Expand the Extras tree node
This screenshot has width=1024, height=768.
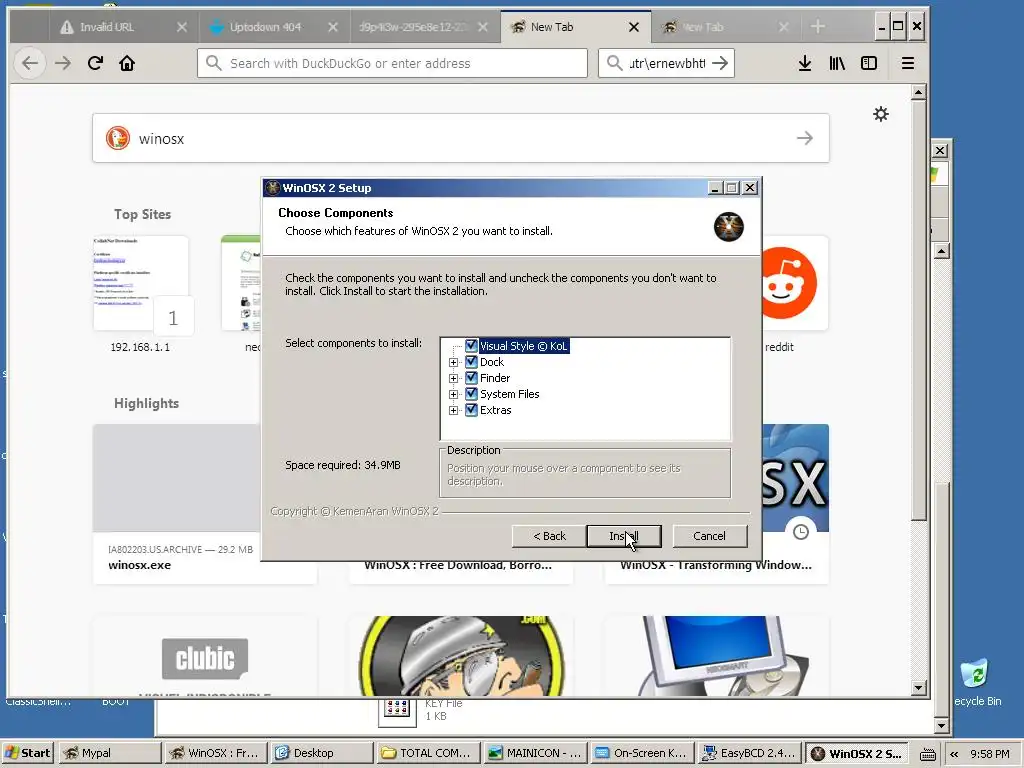pyautogui.click(x=453, y=411)
